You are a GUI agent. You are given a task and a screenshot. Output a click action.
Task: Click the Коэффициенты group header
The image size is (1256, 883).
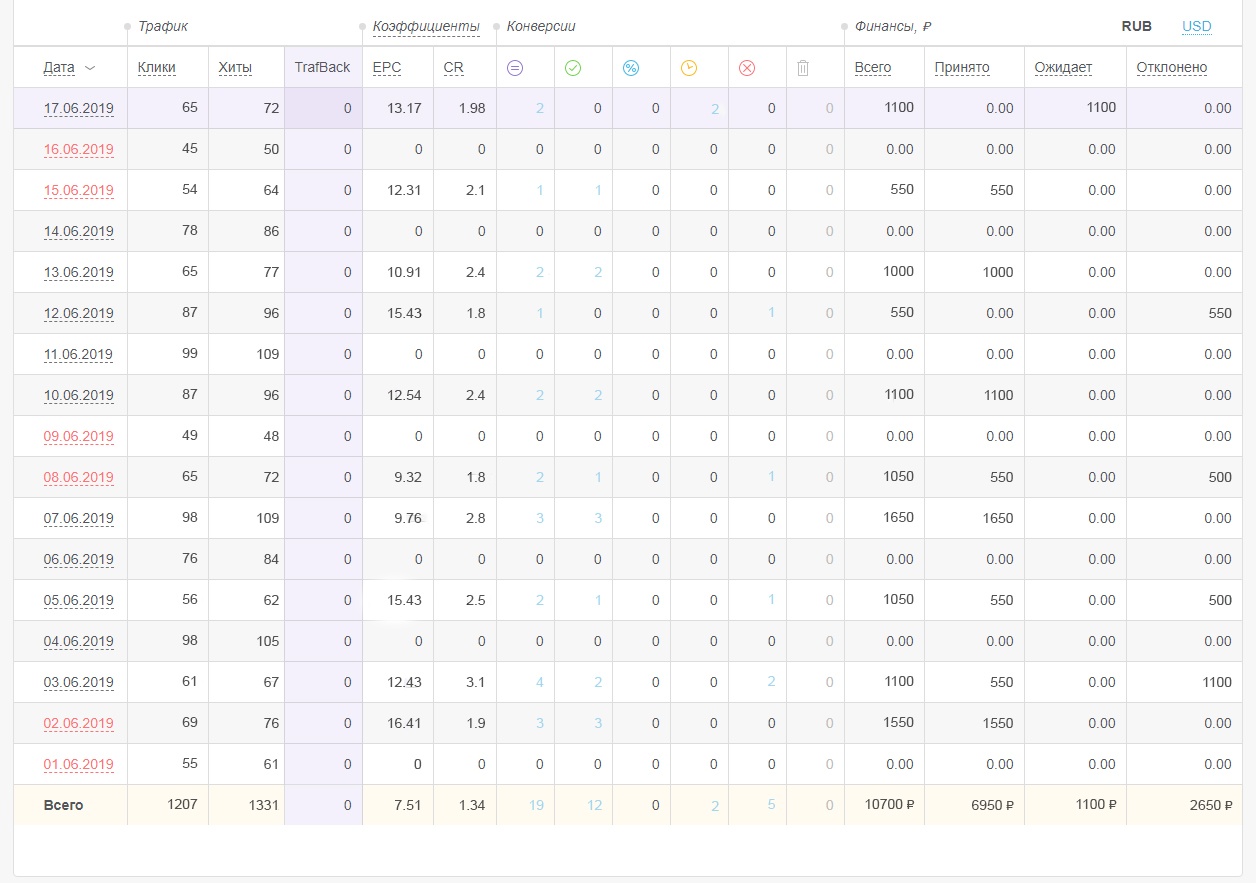pos(425,26)
